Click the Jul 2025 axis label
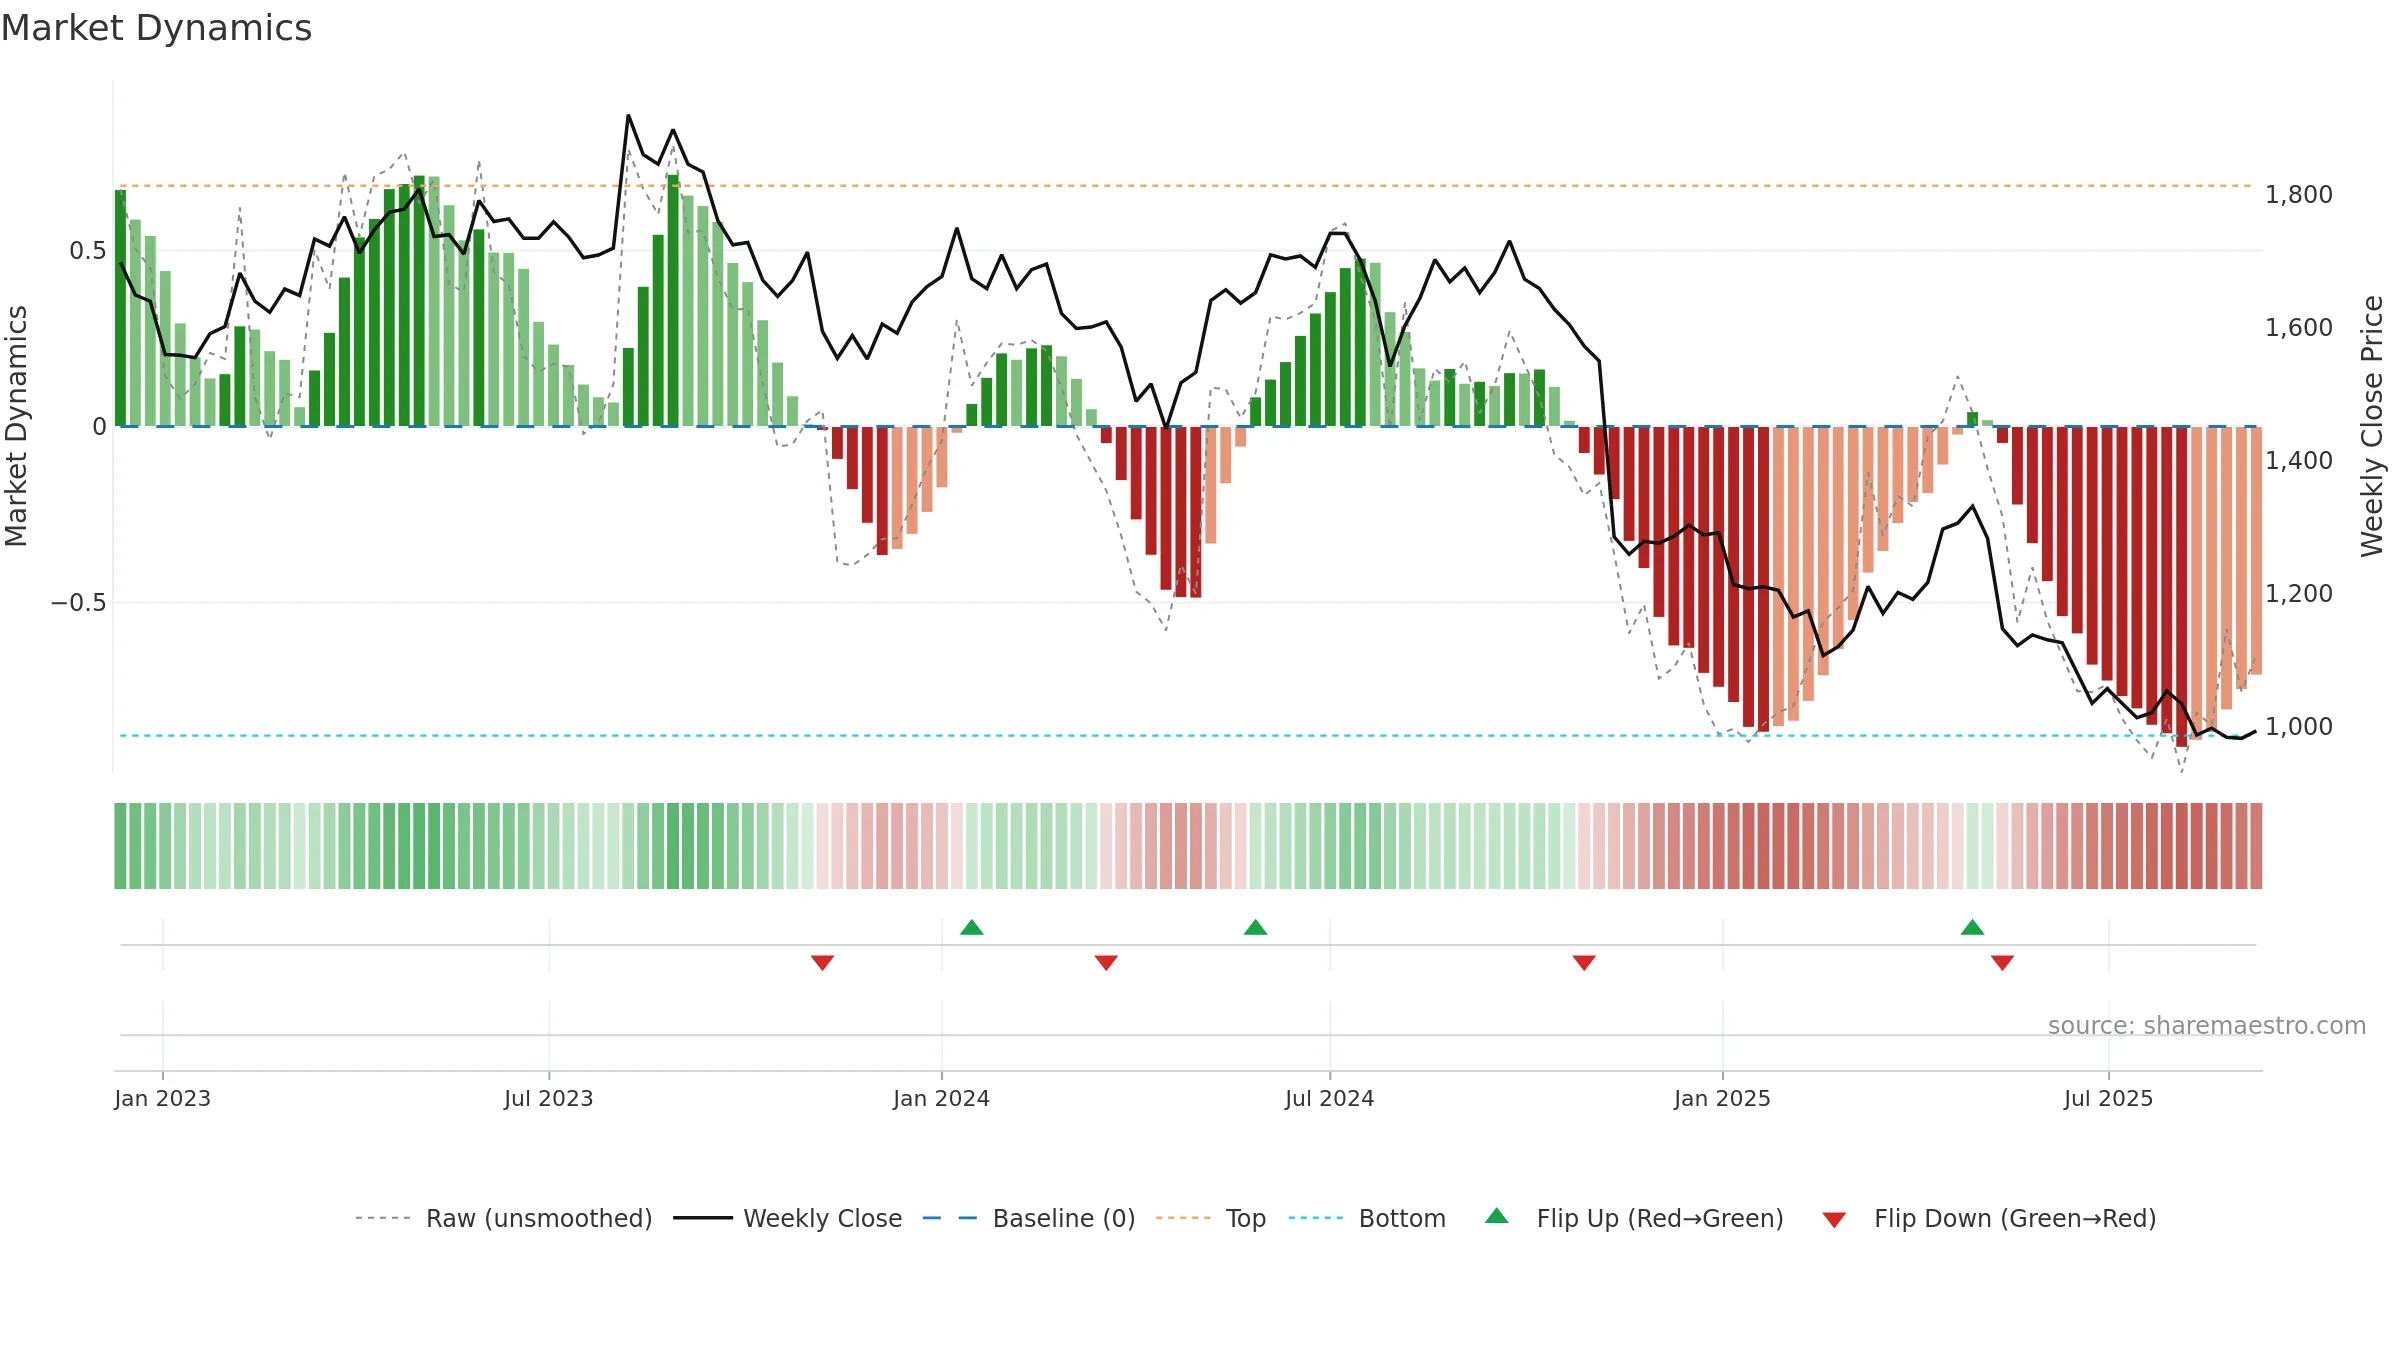 point(2108,1098)
